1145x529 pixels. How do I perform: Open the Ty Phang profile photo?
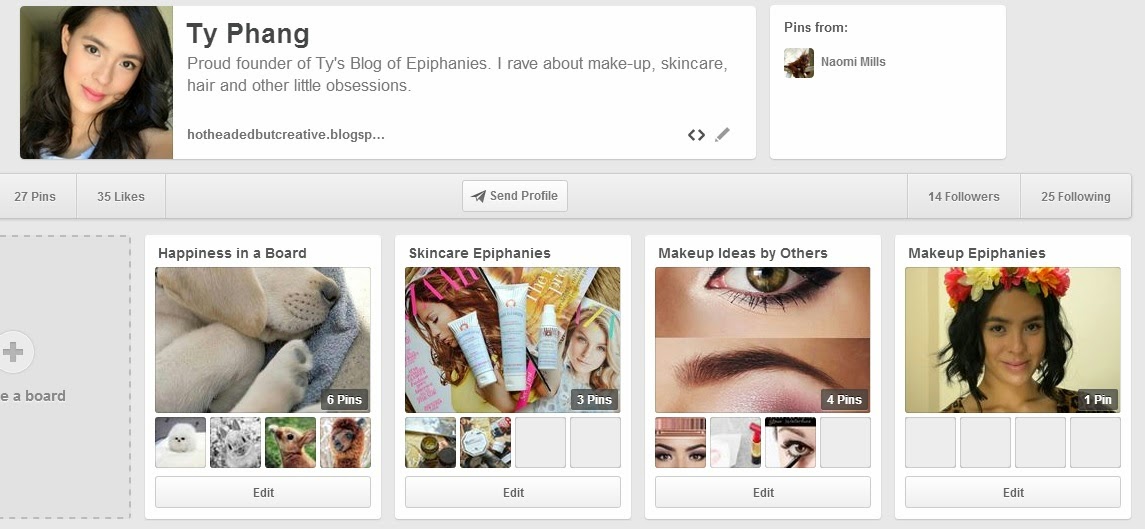(x=96, y=82)
